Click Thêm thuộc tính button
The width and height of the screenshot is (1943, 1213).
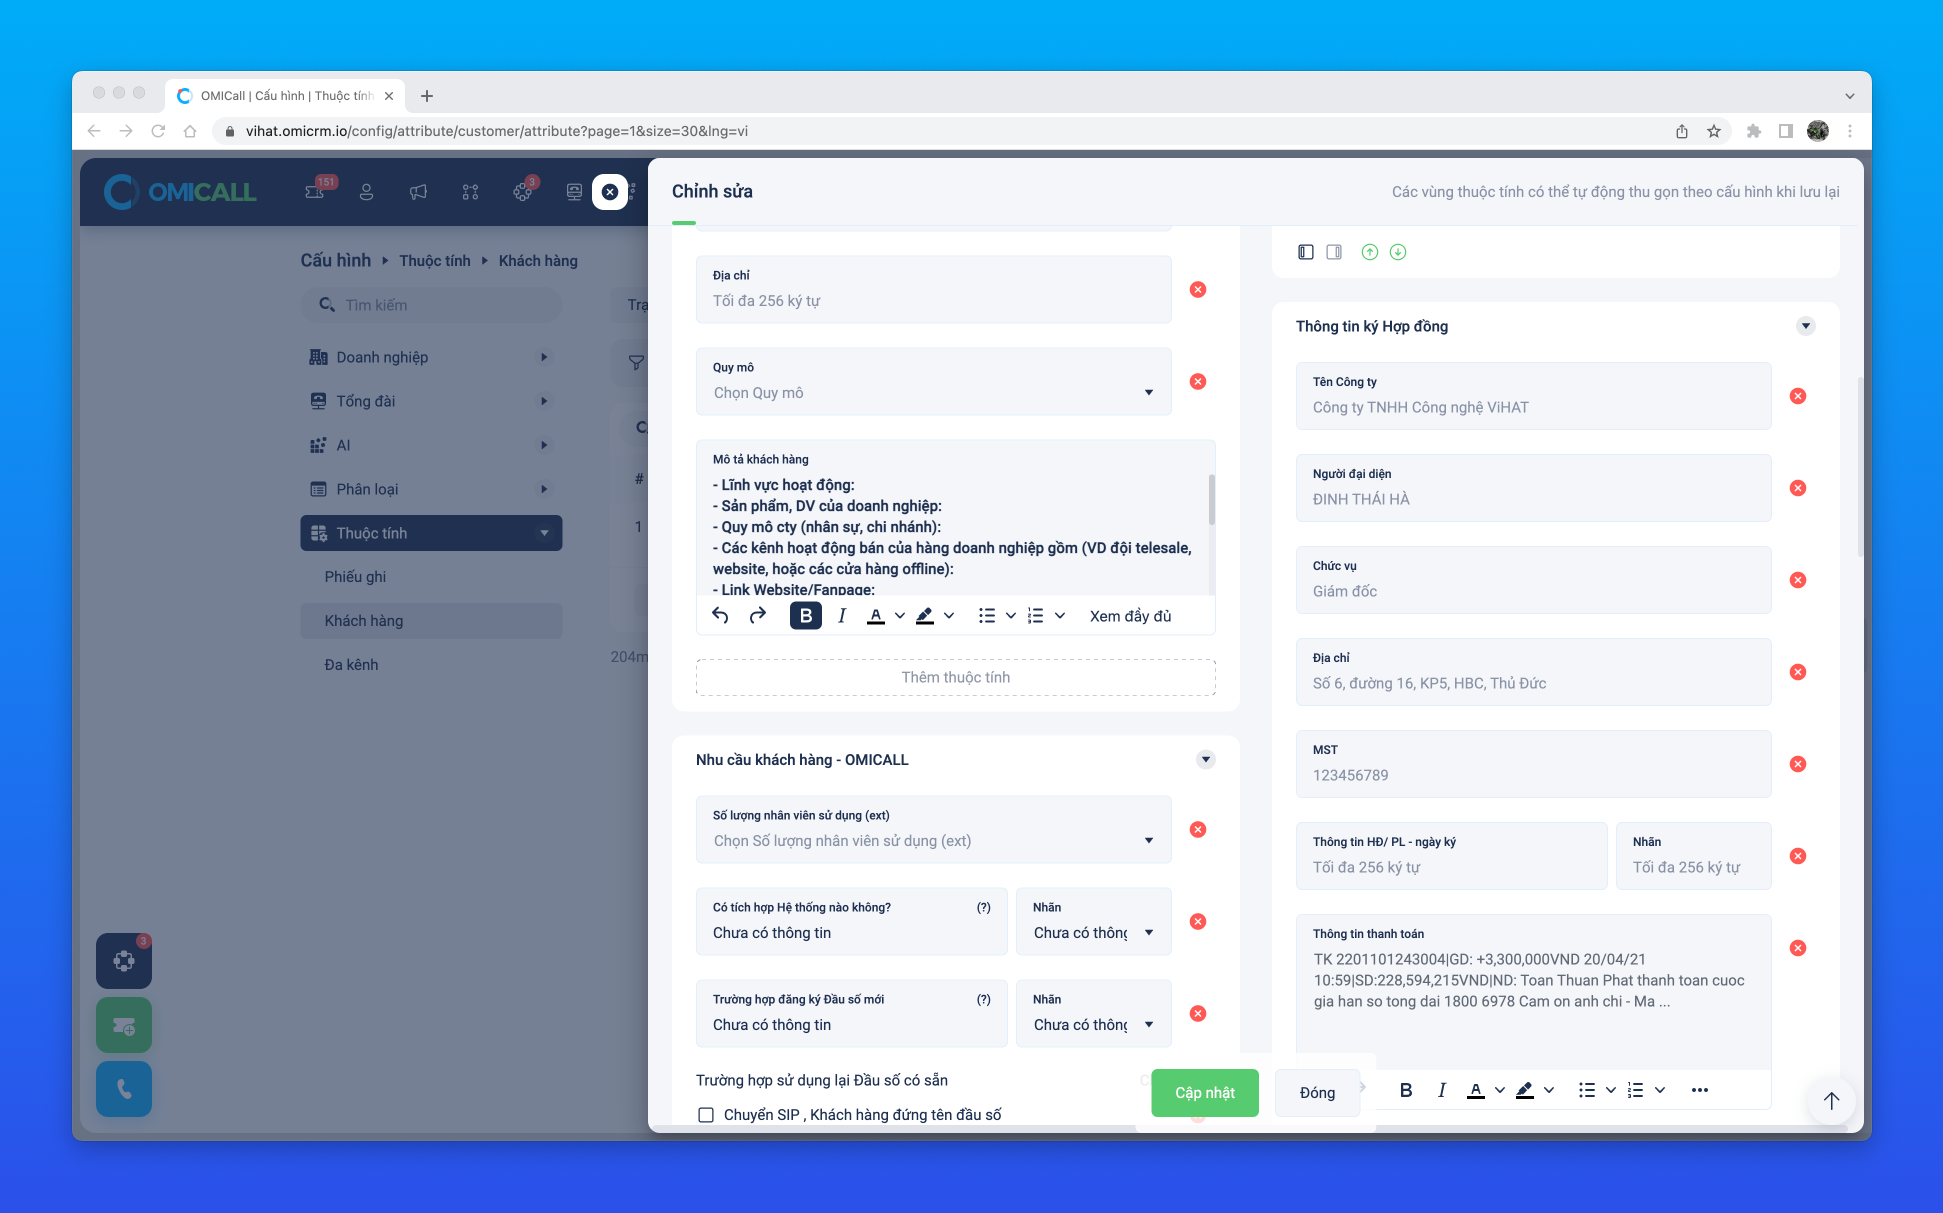(x=956, y=677)
